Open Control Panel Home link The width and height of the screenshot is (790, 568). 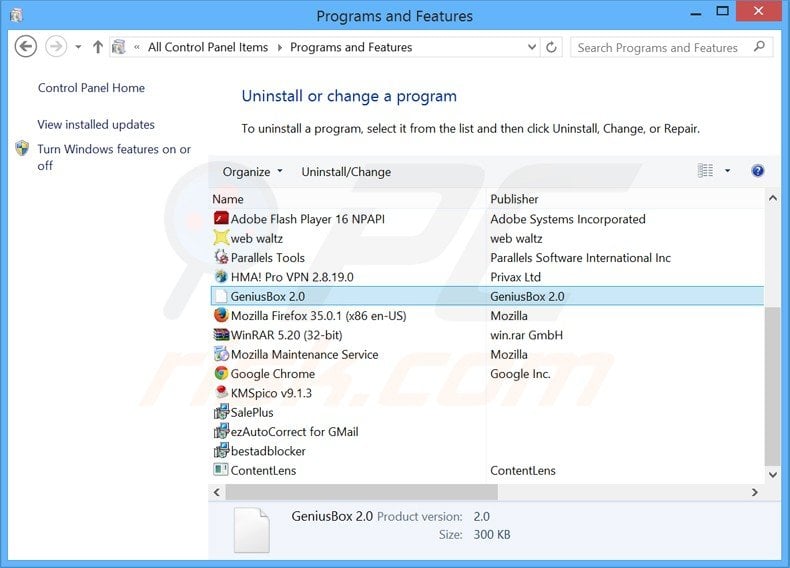click(x=91, y=88)
